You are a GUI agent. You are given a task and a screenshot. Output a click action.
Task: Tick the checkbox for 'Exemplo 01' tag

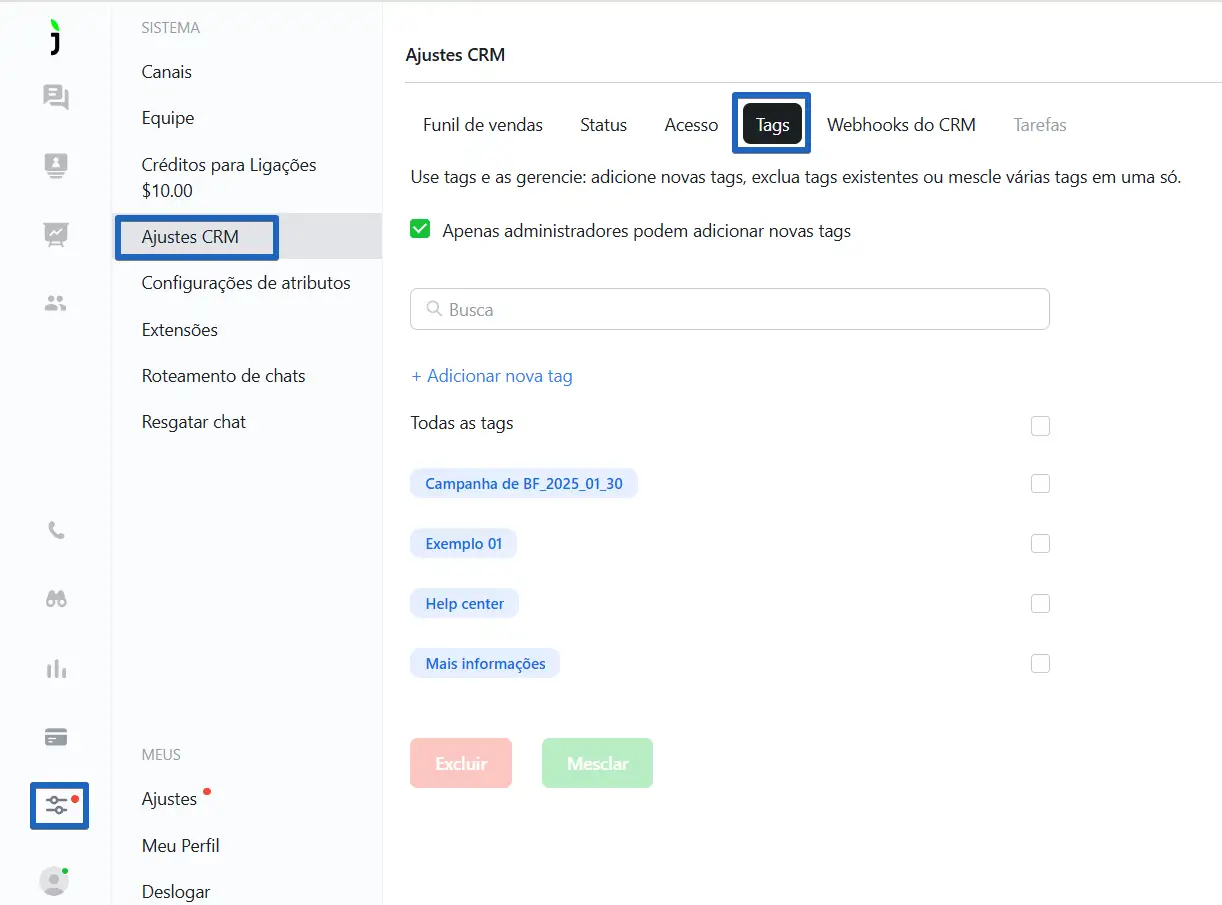[1040, 544]
